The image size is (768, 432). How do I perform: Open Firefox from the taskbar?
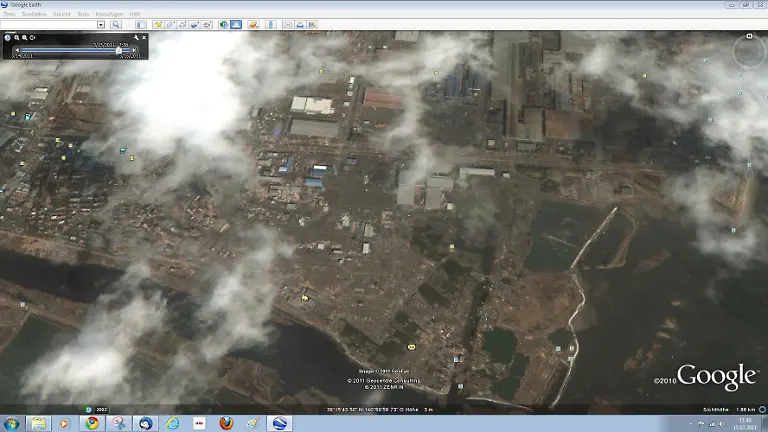click(225, 423)
